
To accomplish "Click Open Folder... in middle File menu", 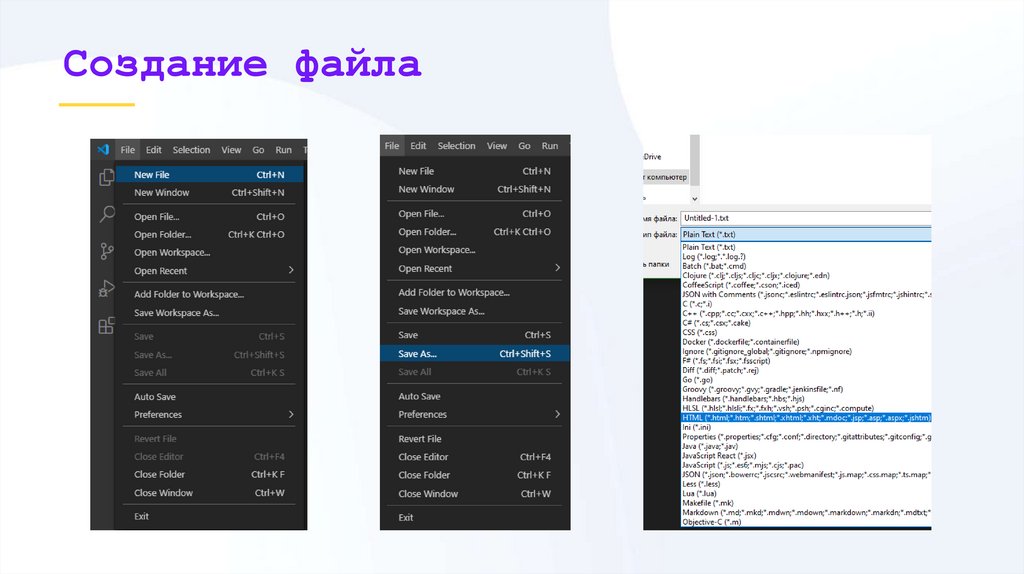I will point(475,232).
